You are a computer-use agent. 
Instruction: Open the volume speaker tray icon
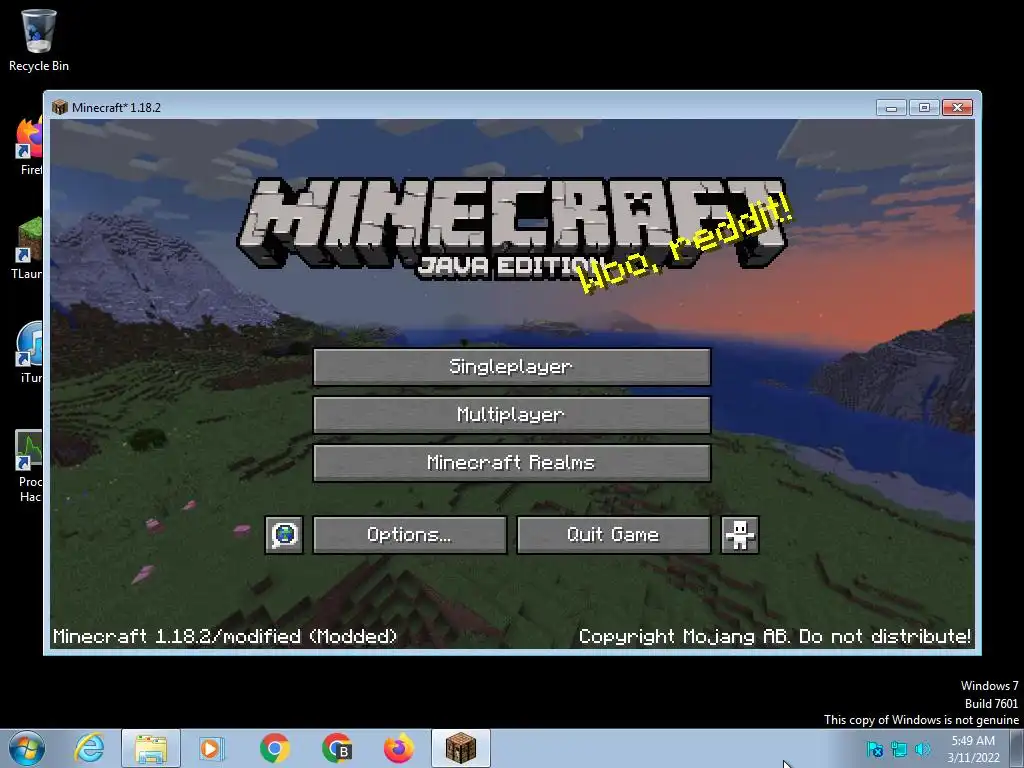(x=922, y=749)
